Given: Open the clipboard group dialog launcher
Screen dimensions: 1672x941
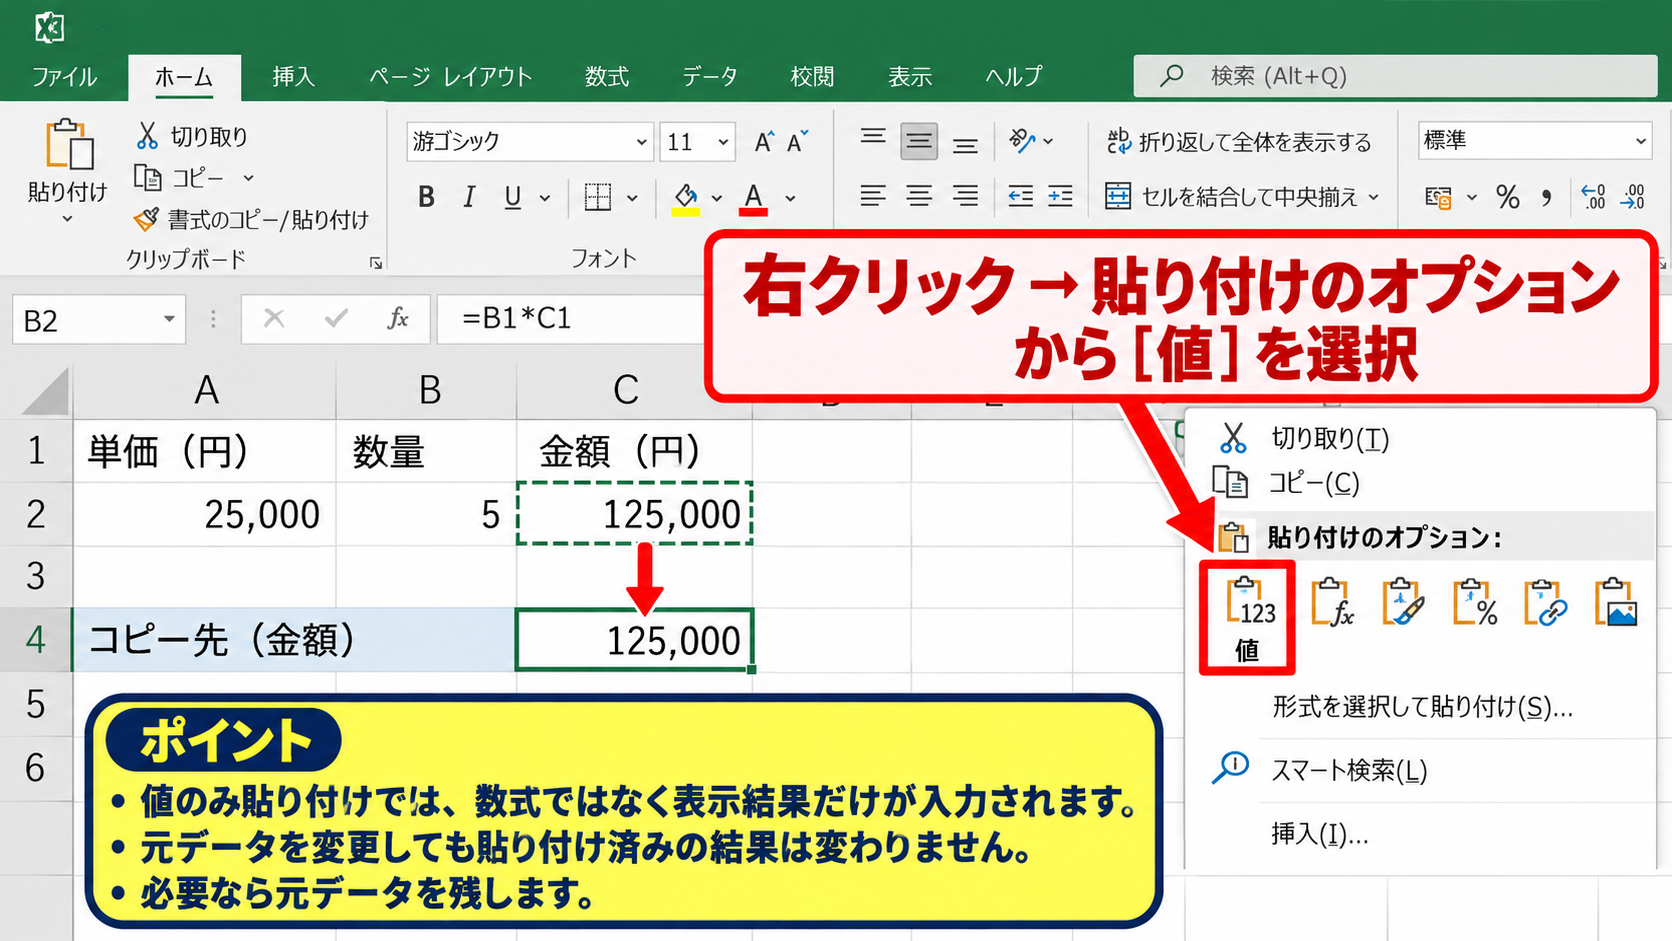Looking at the screenshot, I should [376, 263].
